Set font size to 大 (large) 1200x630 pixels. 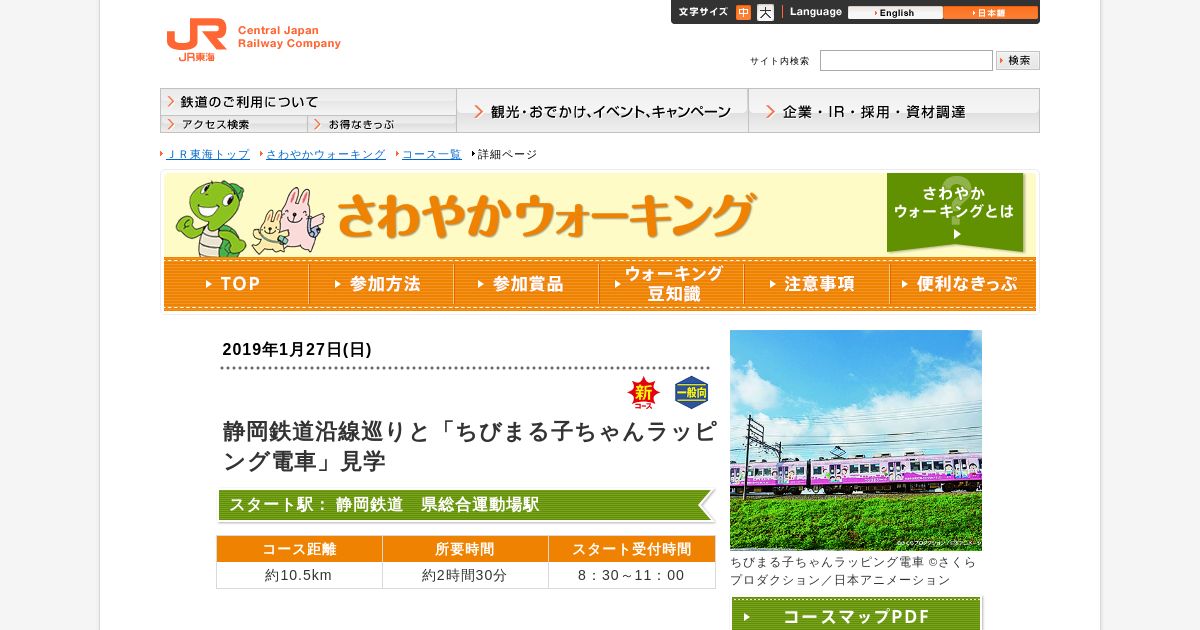765,13
